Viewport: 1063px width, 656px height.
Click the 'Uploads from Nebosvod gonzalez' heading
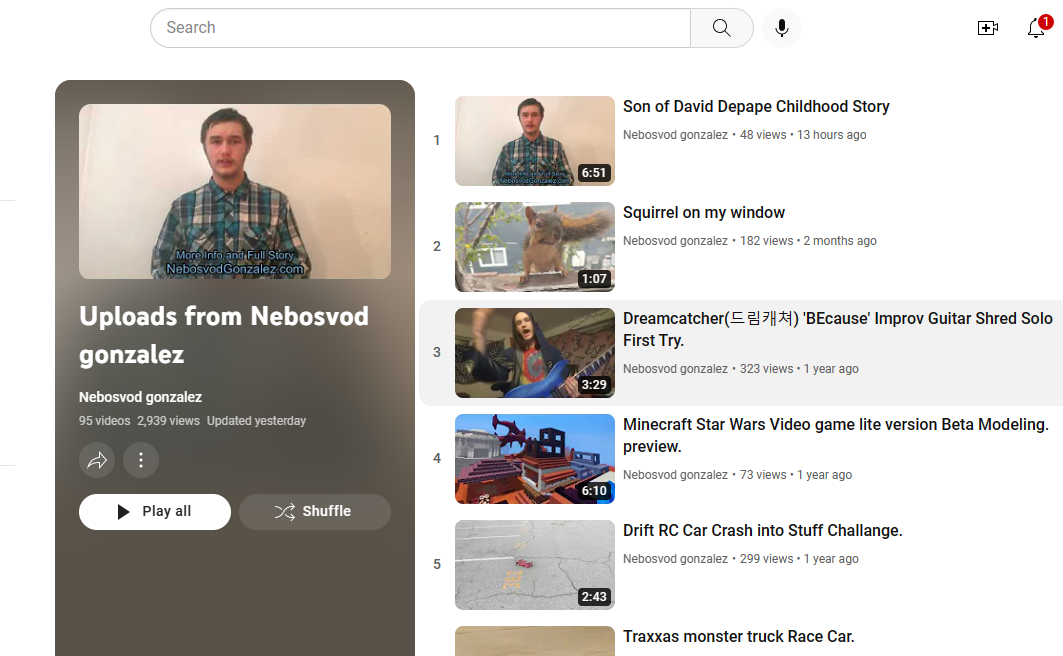tap(224, 335)
